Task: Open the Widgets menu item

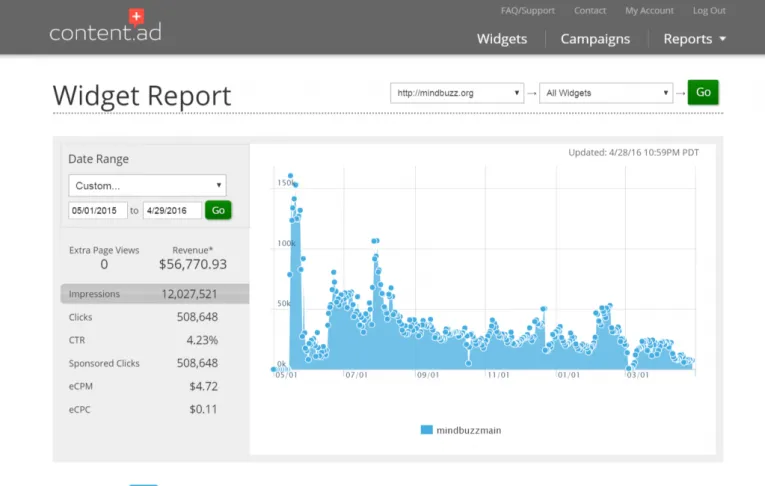Action: click(x=502, y=39)
